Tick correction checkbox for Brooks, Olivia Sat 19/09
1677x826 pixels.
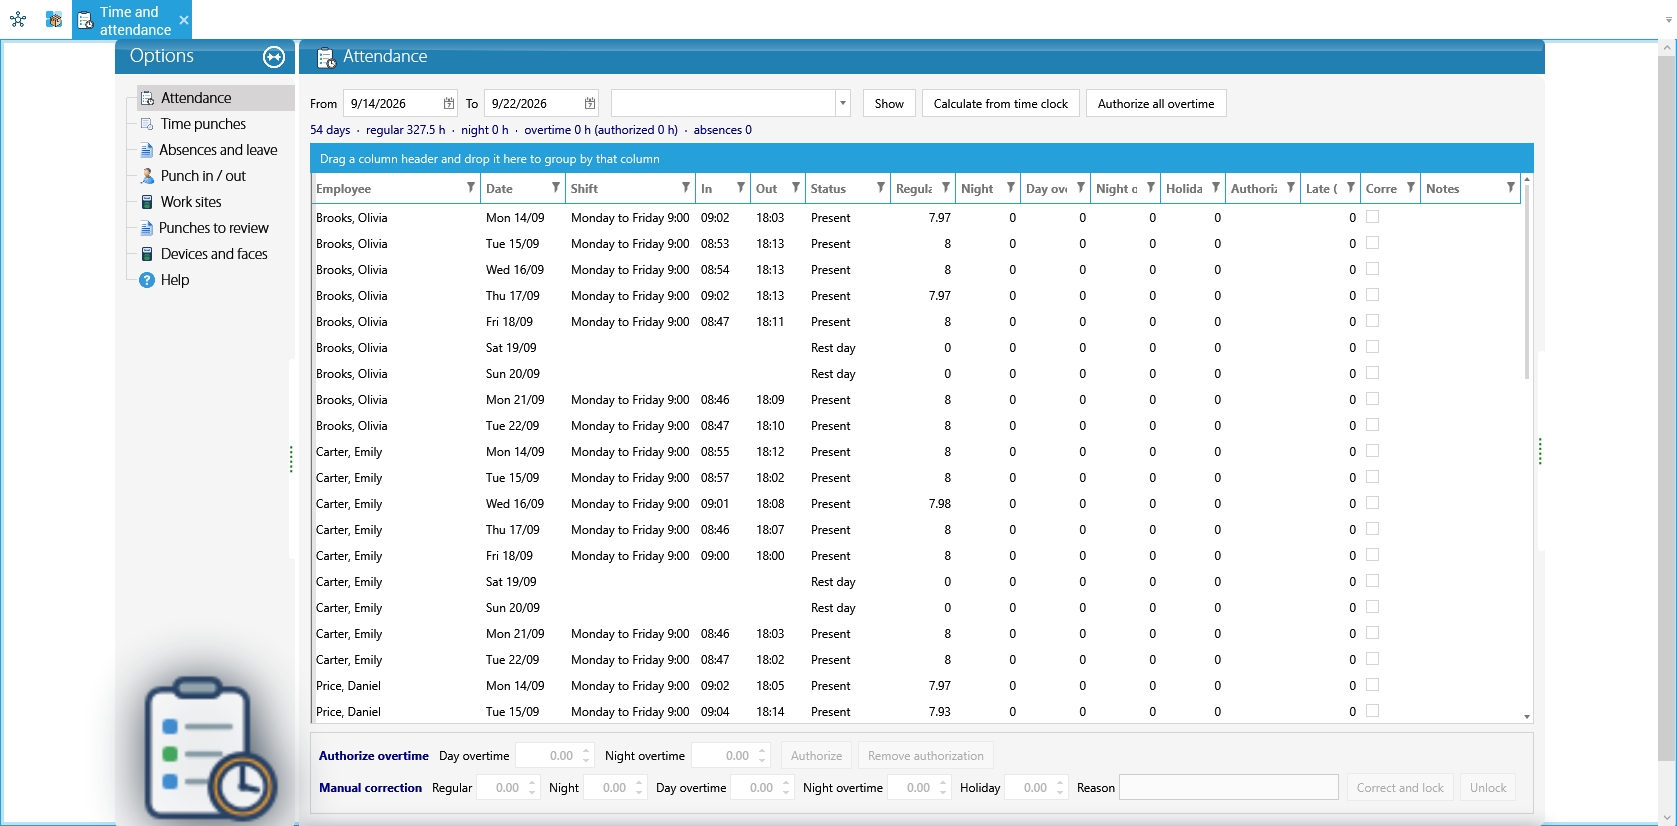coord(1373,347)
